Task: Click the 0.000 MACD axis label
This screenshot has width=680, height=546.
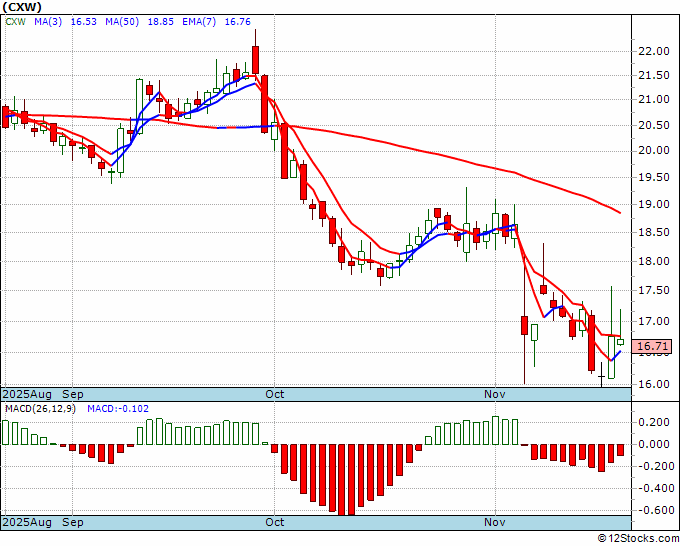Action: pos(654,444)
